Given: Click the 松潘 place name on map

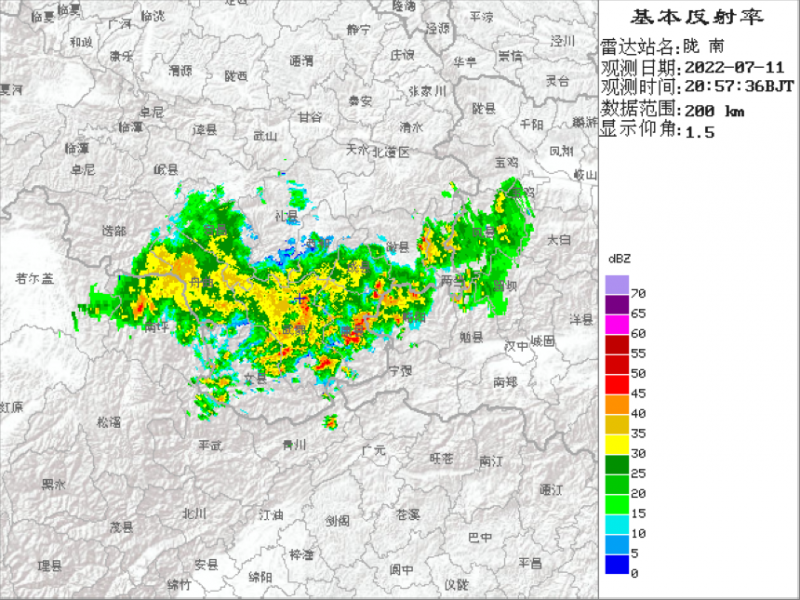Looking at the screenshot, I should [x=108, y=422].
